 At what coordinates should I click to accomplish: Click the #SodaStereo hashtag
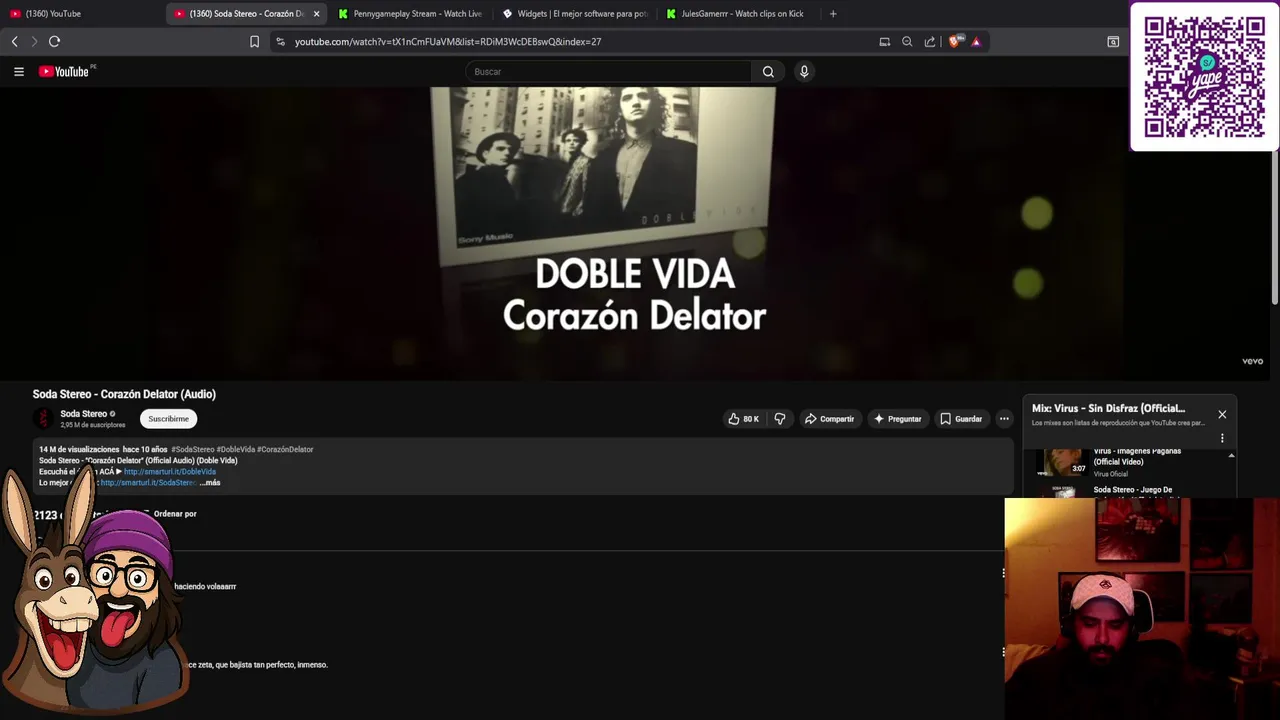pyautogui.click(x=192, y=450)
